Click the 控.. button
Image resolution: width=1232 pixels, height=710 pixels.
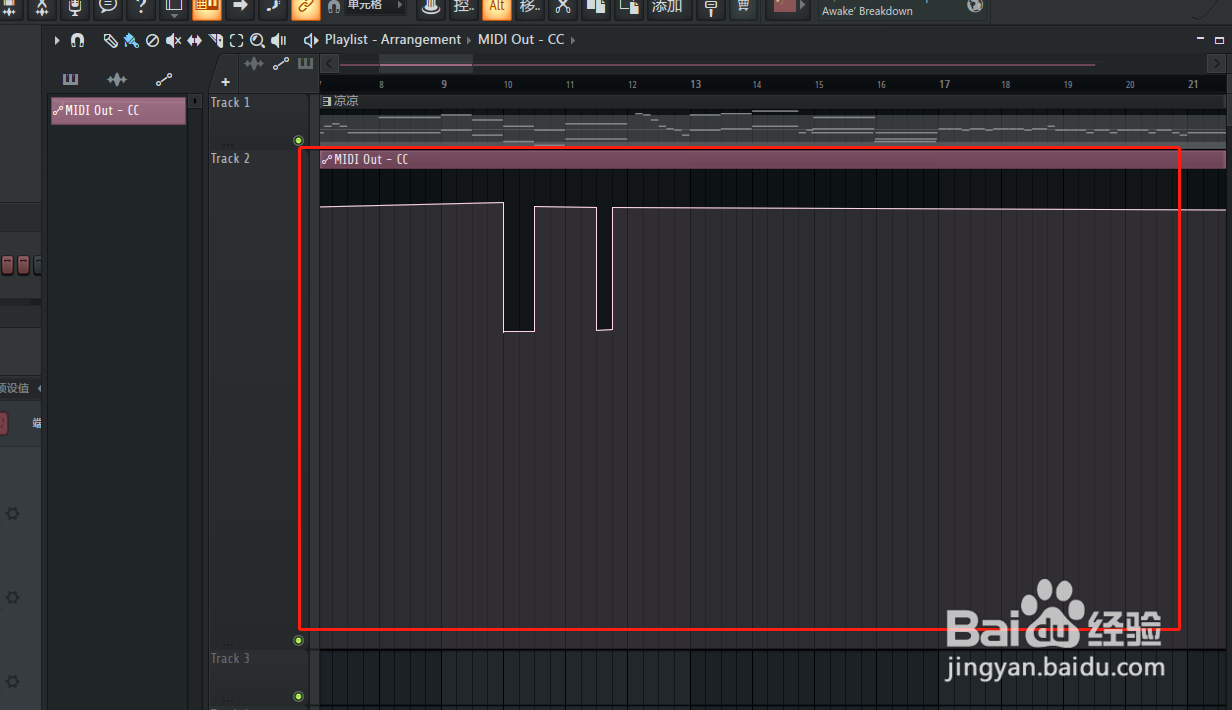(463, 8)
